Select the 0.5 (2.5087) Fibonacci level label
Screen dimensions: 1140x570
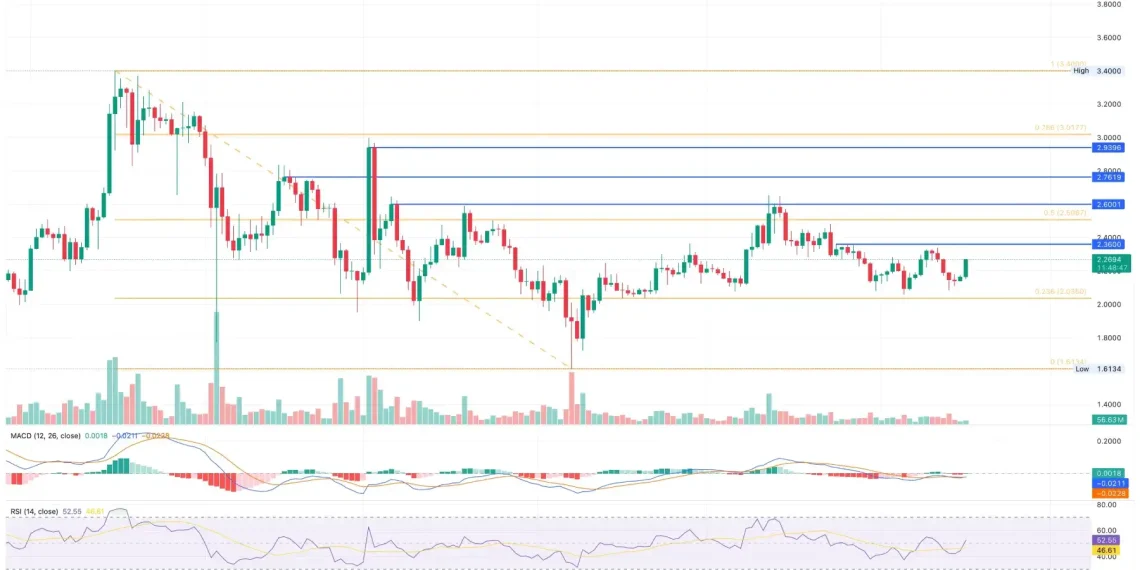point(1065,214)
